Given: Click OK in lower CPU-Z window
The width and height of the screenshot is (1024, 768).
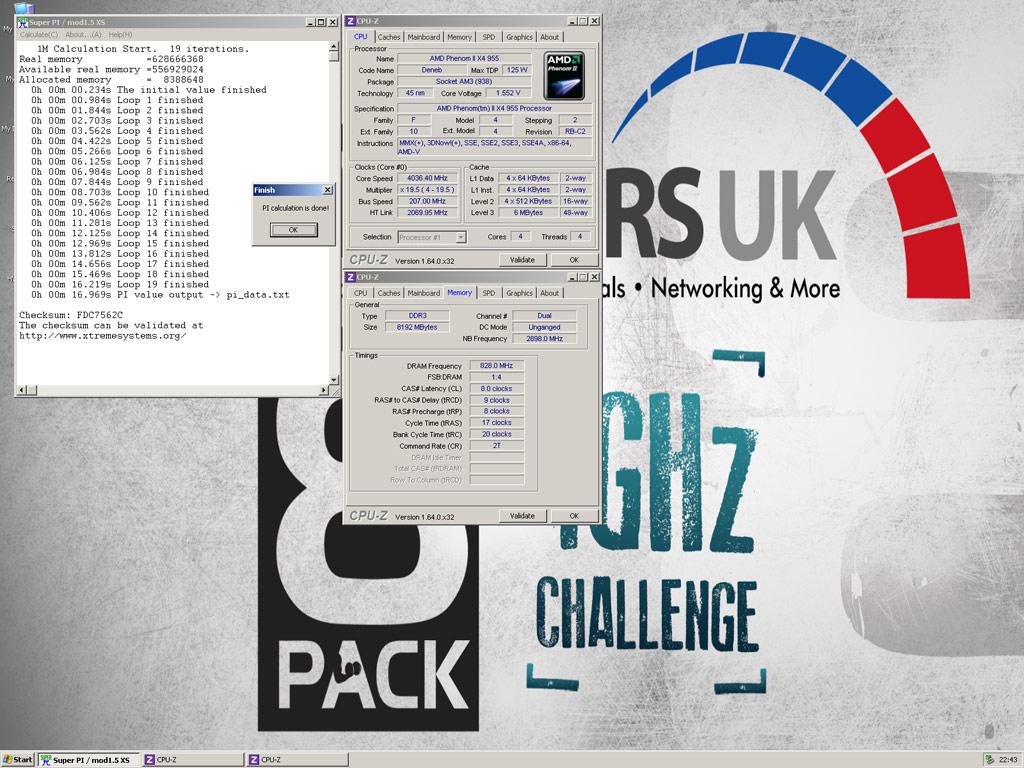Looking at the screenshot, I should click(574, 516).
